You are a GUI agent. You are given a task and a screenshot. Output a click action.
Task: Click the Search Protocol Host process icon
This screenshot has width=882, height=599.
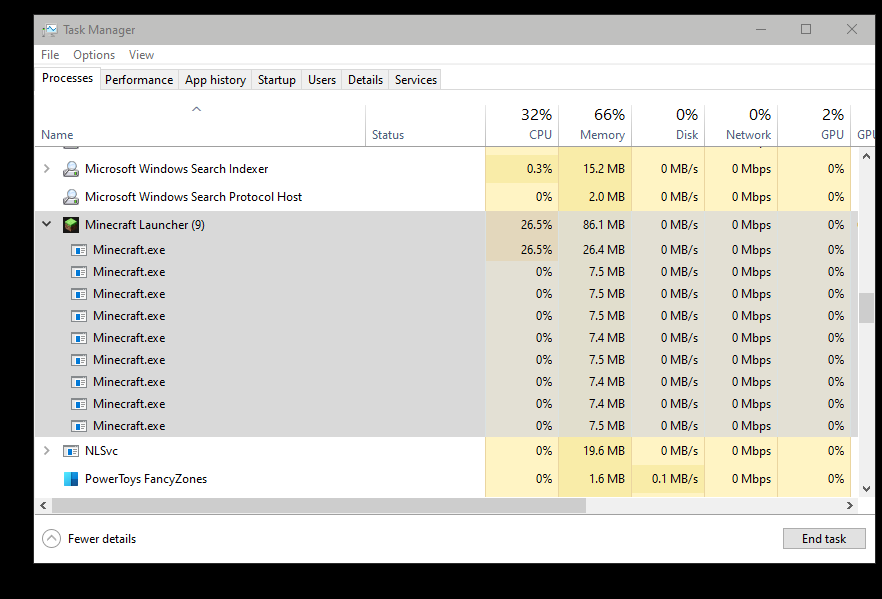(x=71, y=197)
